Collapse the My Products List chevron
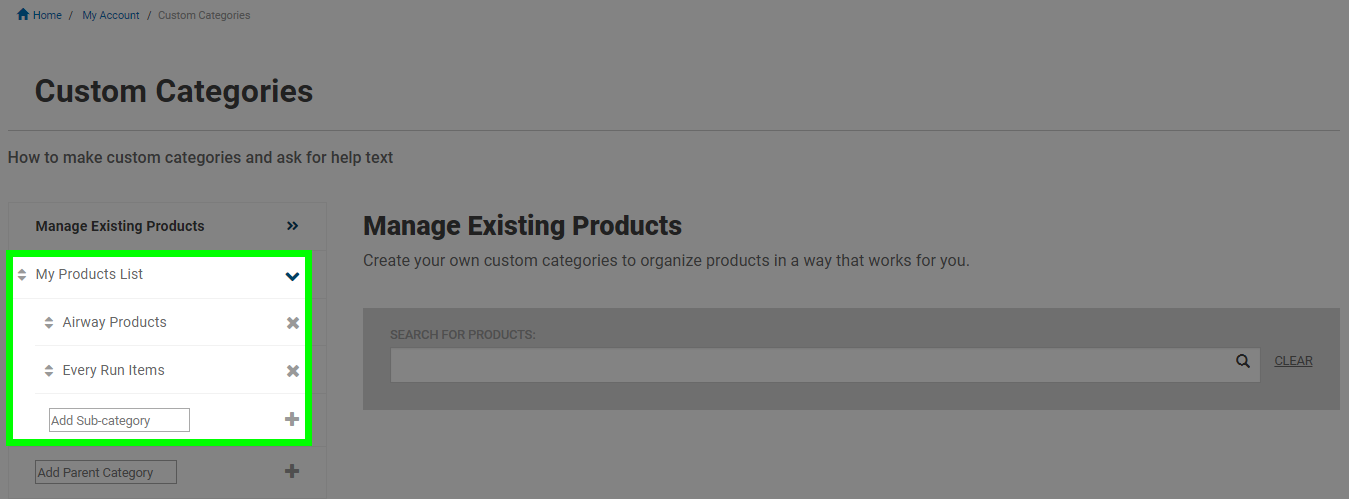Screen dimensions: 1349x499 (292, 276)
